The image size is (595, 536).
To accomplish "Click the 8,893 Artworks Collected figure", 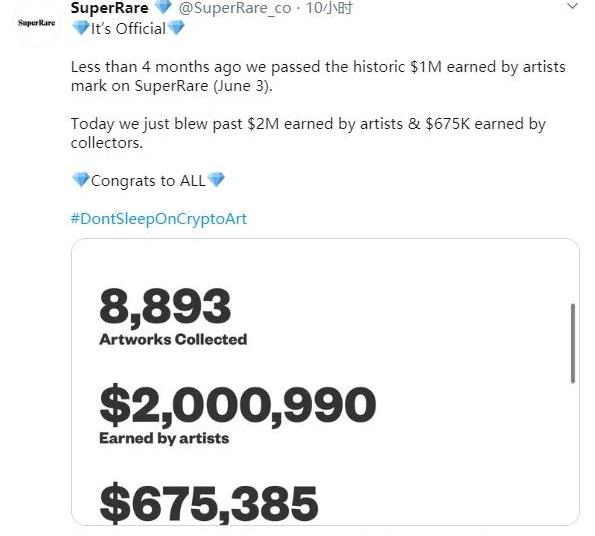I will (165, 306).
